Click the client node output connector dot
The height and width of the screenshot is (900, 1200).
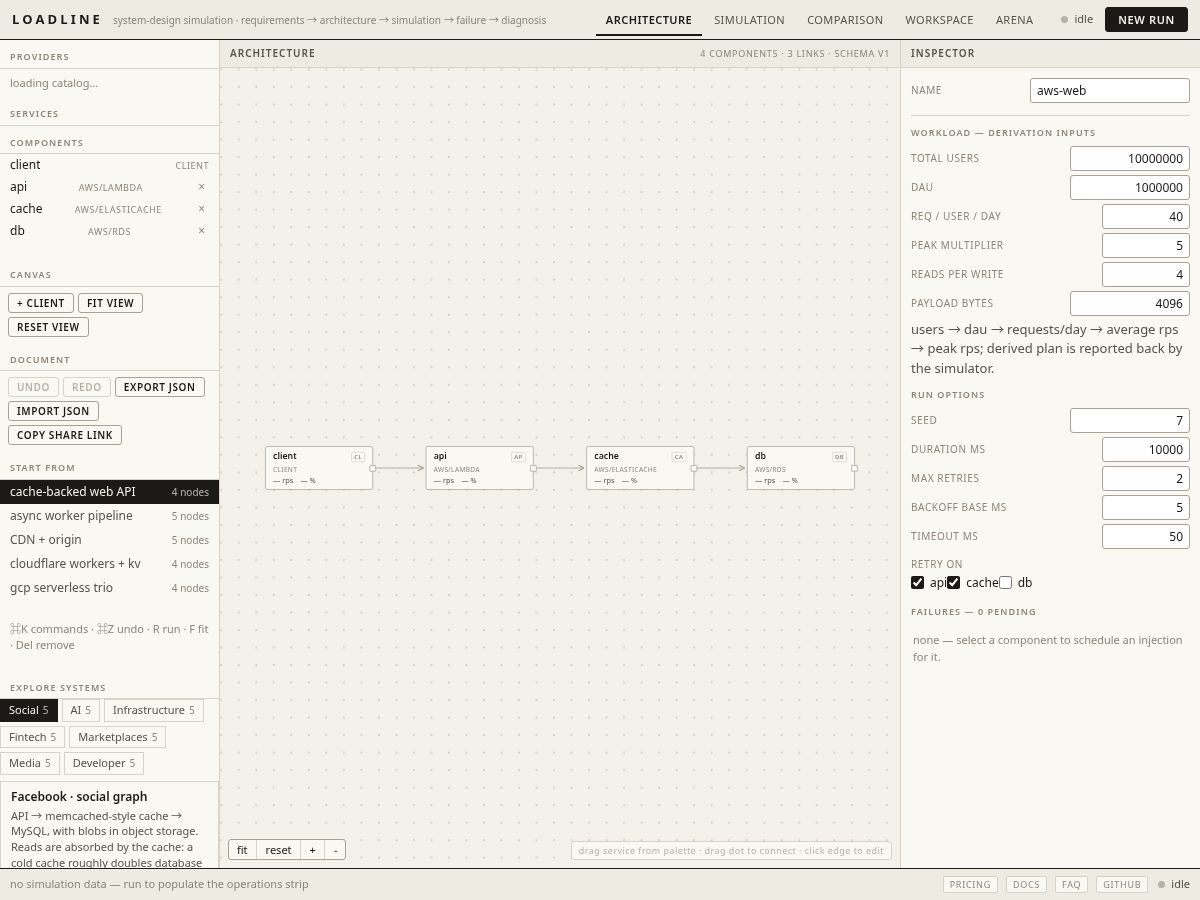[x=373, y=468]
